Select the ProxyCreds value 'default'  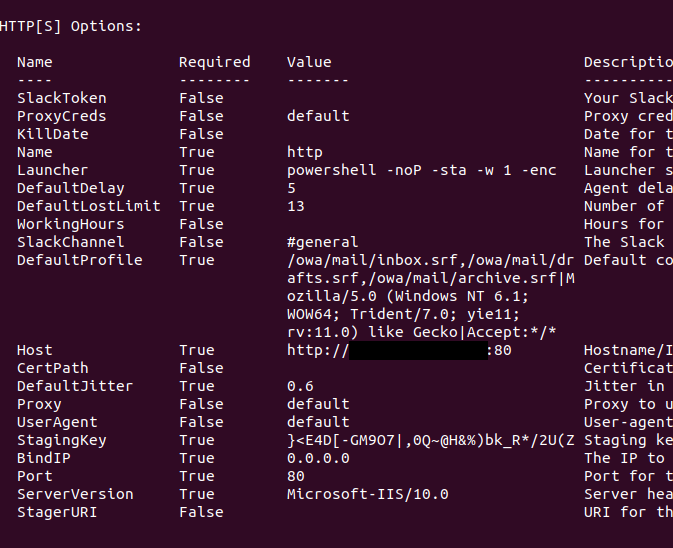pyautogui.click(x=318, y=116)
